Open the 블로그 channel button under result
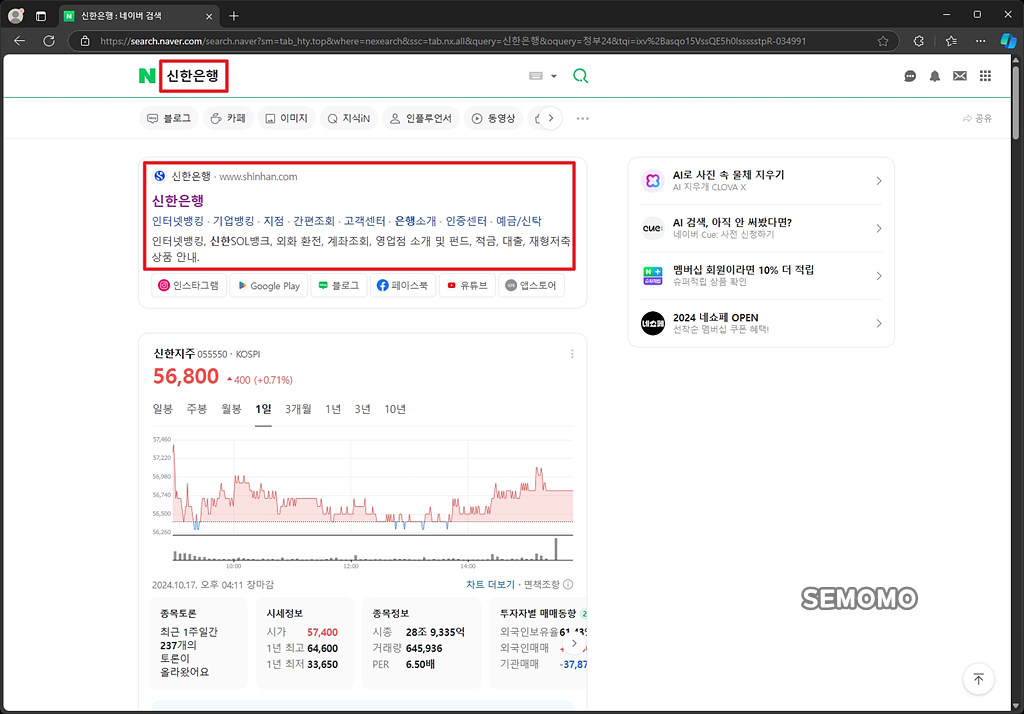The image size is (1024, 714). pyautogui.click(x=338, y=285)
